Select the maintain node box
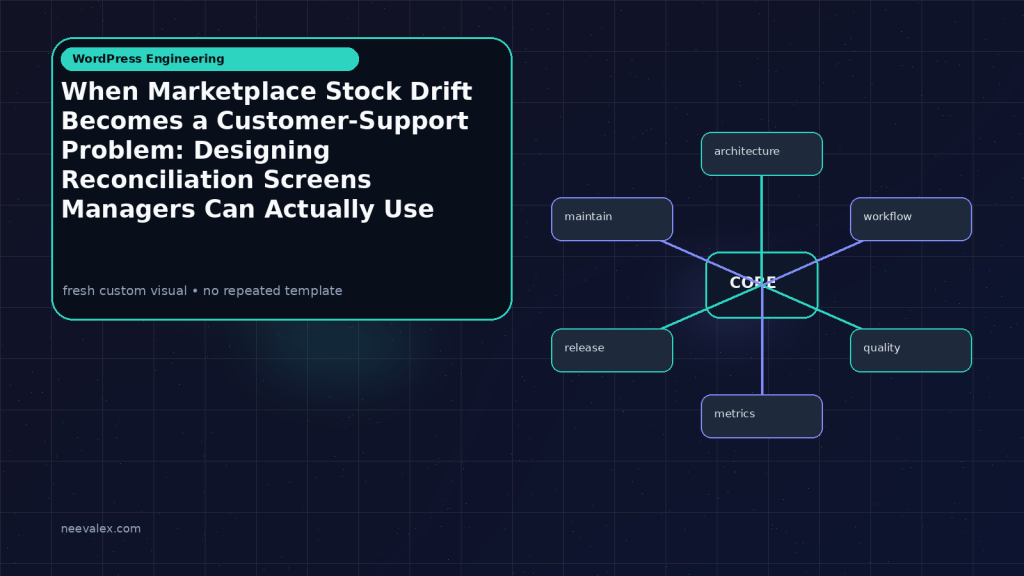The width and height of the screenshot is (1024, 576). tap(612, 219)
